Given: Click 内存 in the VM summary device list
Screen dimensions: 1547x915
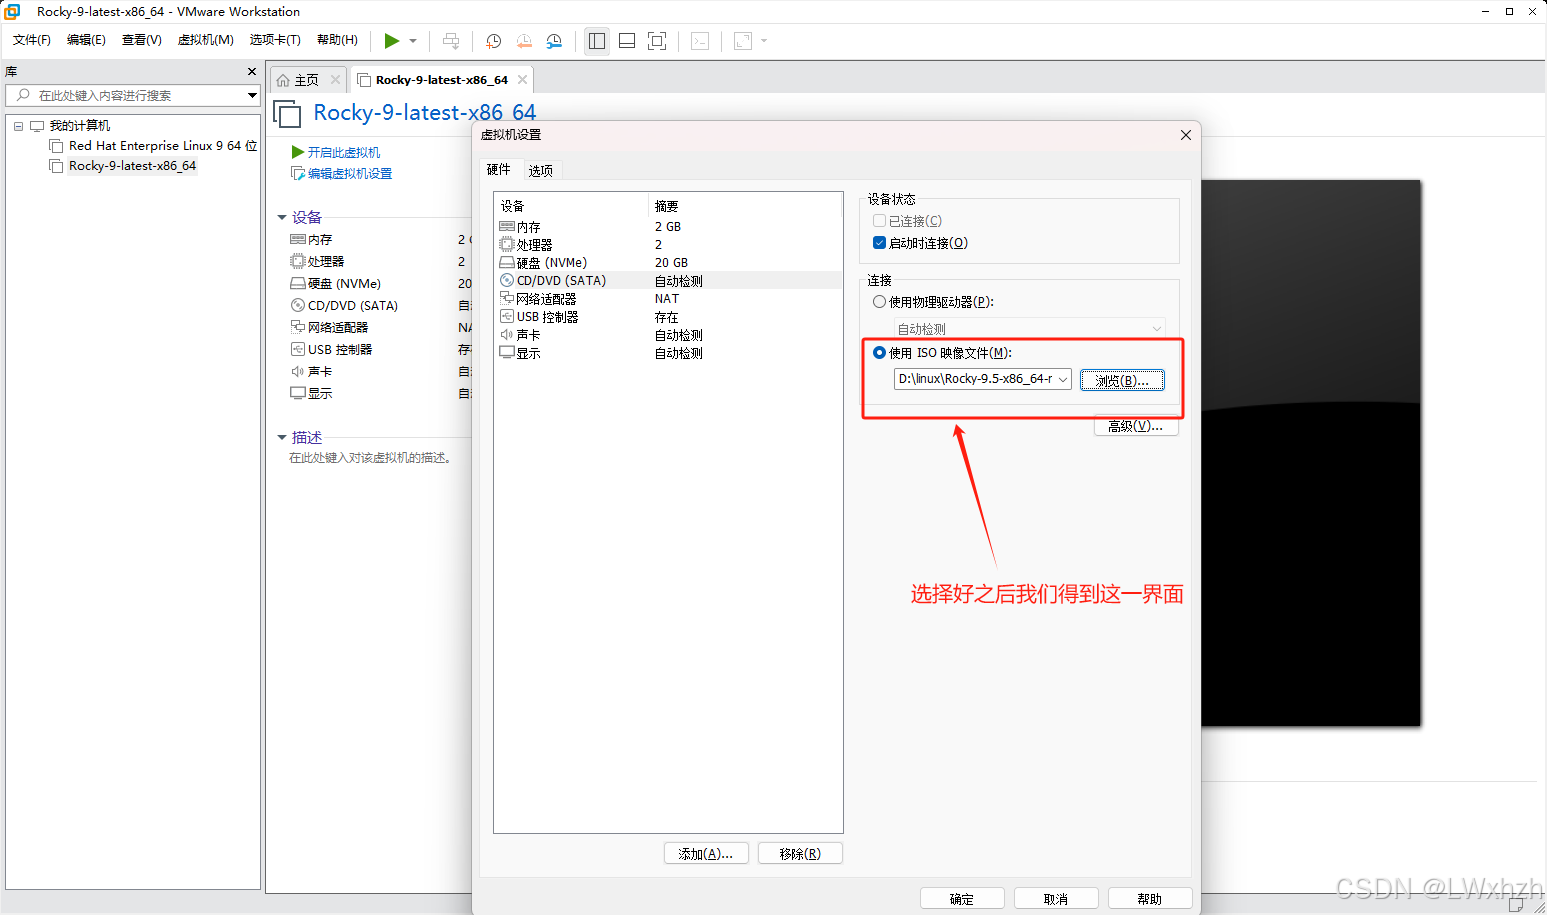Looking at the screenshot, I should 311,240.
